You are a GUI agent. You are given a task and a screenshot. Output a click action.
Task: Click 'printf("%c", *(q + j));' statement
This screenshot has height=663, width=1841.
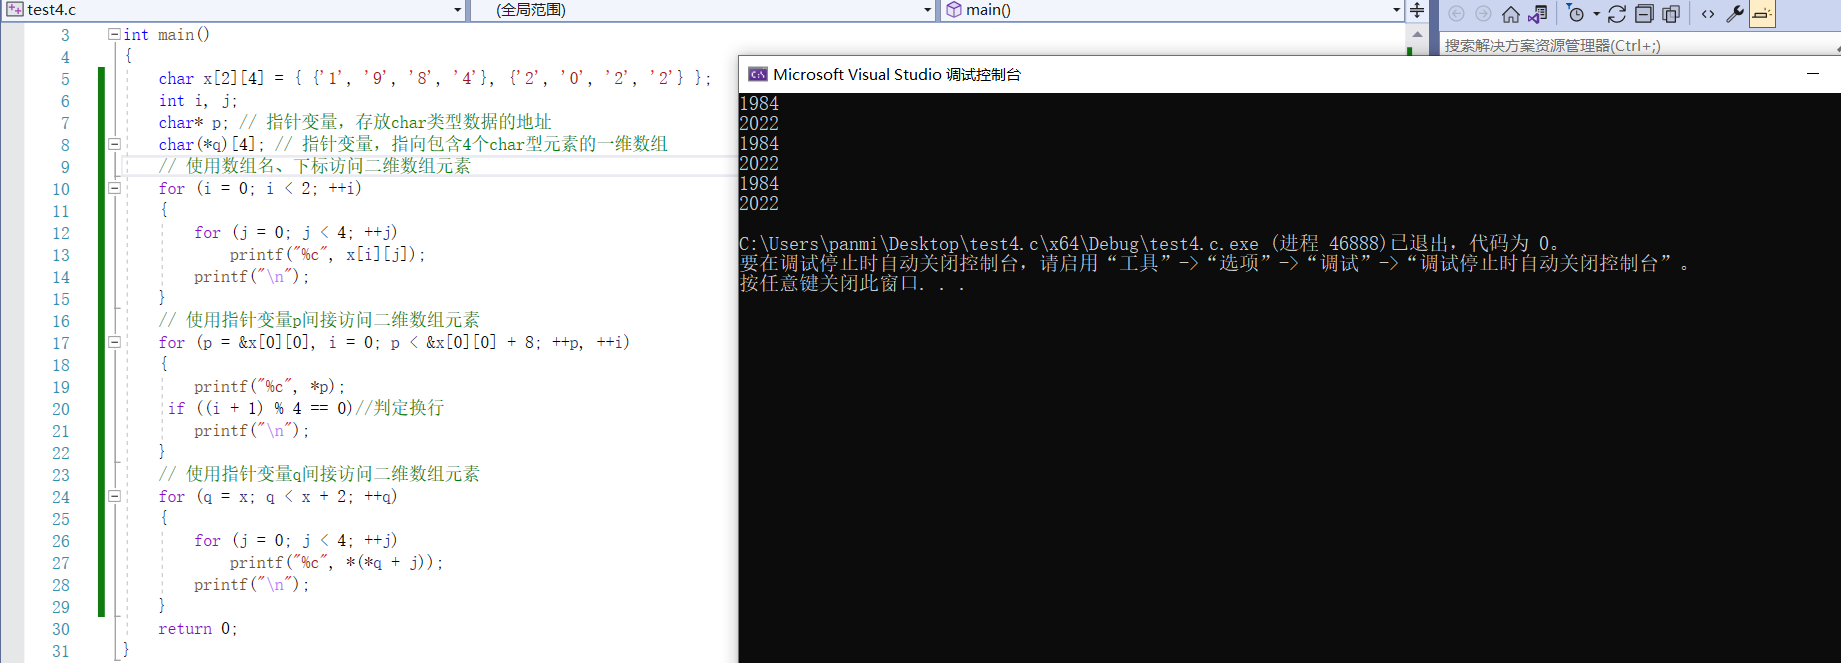point(337,562)
